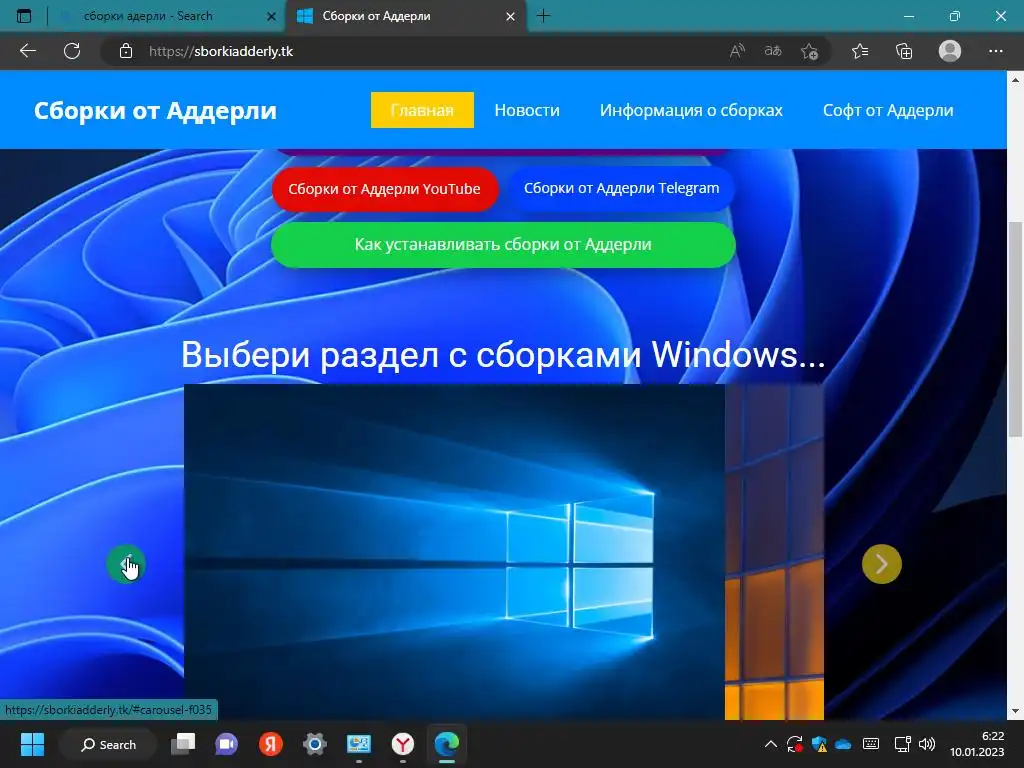The width and height of the screenshot is (1024, 768).
Task: Open Settings gear on taskbar
Action: [314, 744]
